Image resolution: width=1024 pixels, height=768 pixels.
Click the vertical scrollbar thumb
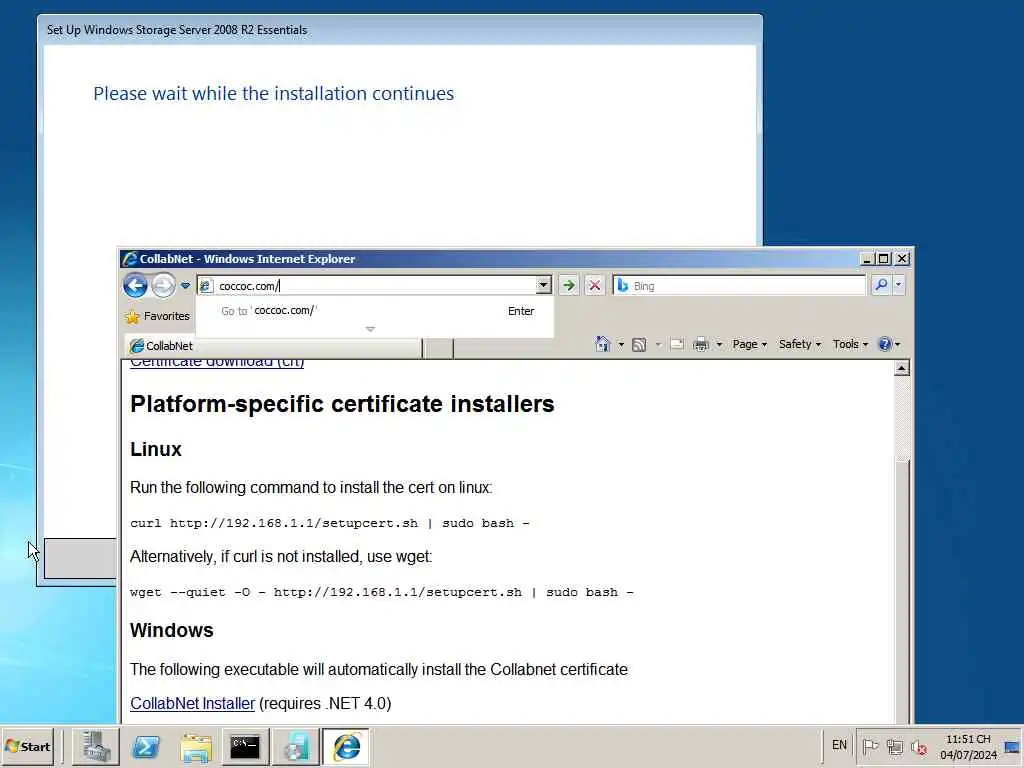tap(902, 591)
